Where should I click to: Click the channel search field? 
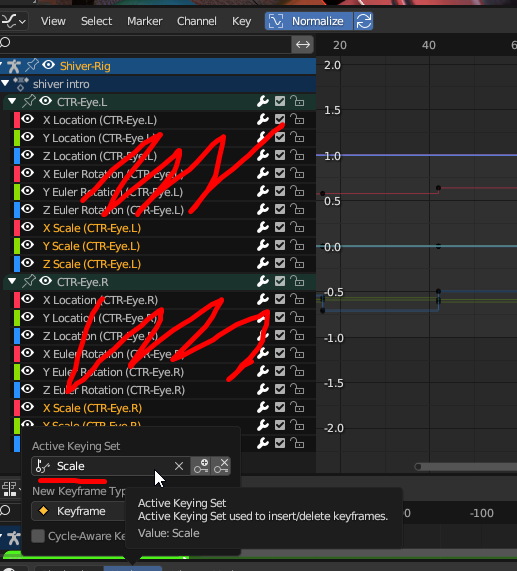[x=146, y=44]
